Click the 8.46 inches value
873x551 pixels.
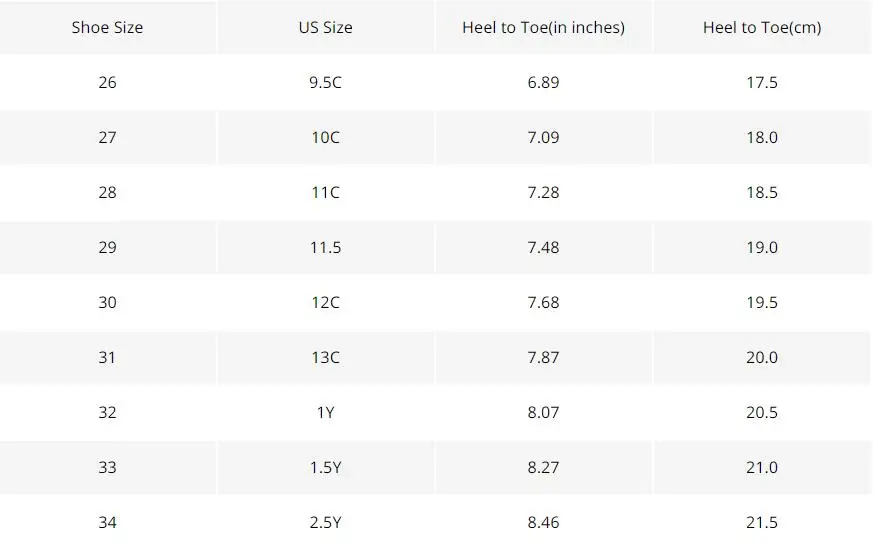543,523
